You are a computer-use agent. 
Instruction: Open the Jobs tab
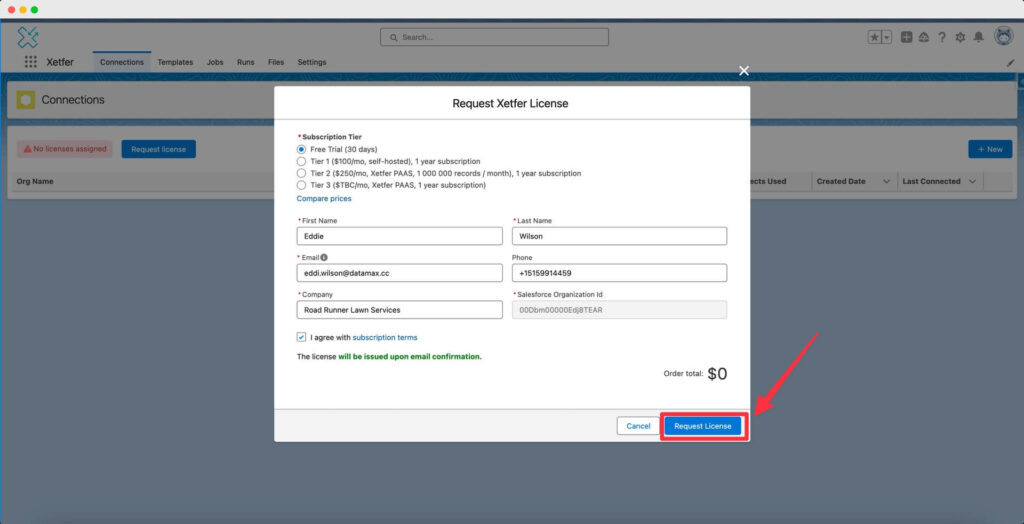tap(215, 62)
